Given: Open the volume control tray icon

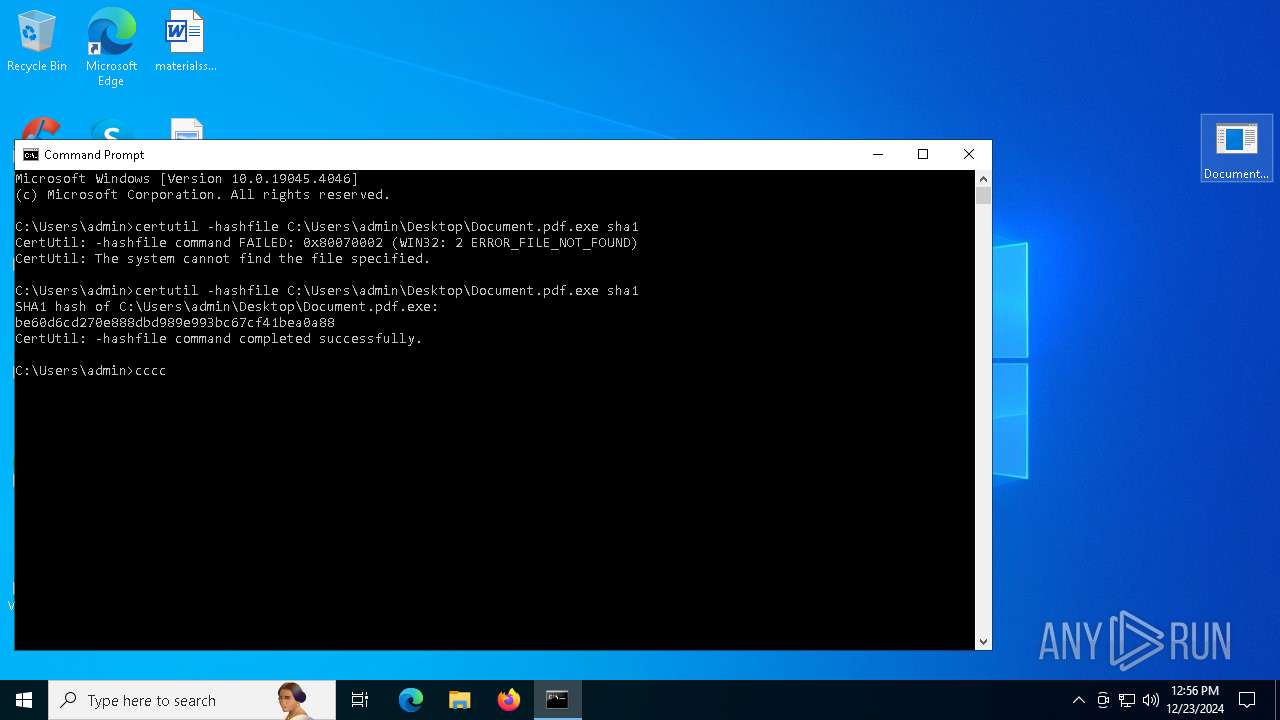Looking at the screenshot, I should [x=1151, y=700].
